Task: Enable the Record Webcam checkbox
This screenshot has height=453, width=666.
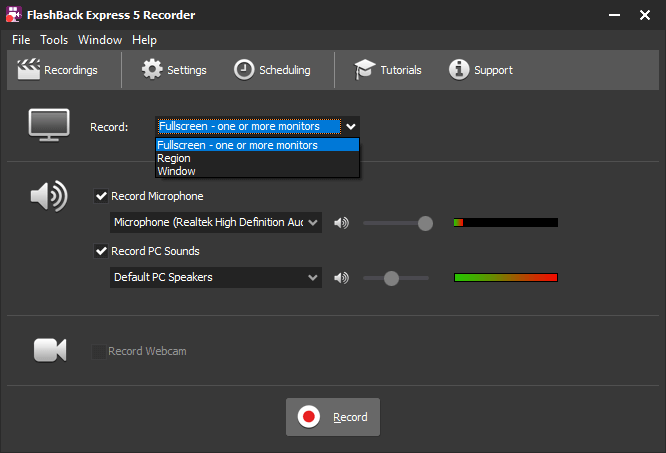Action: tap(98, 351)
